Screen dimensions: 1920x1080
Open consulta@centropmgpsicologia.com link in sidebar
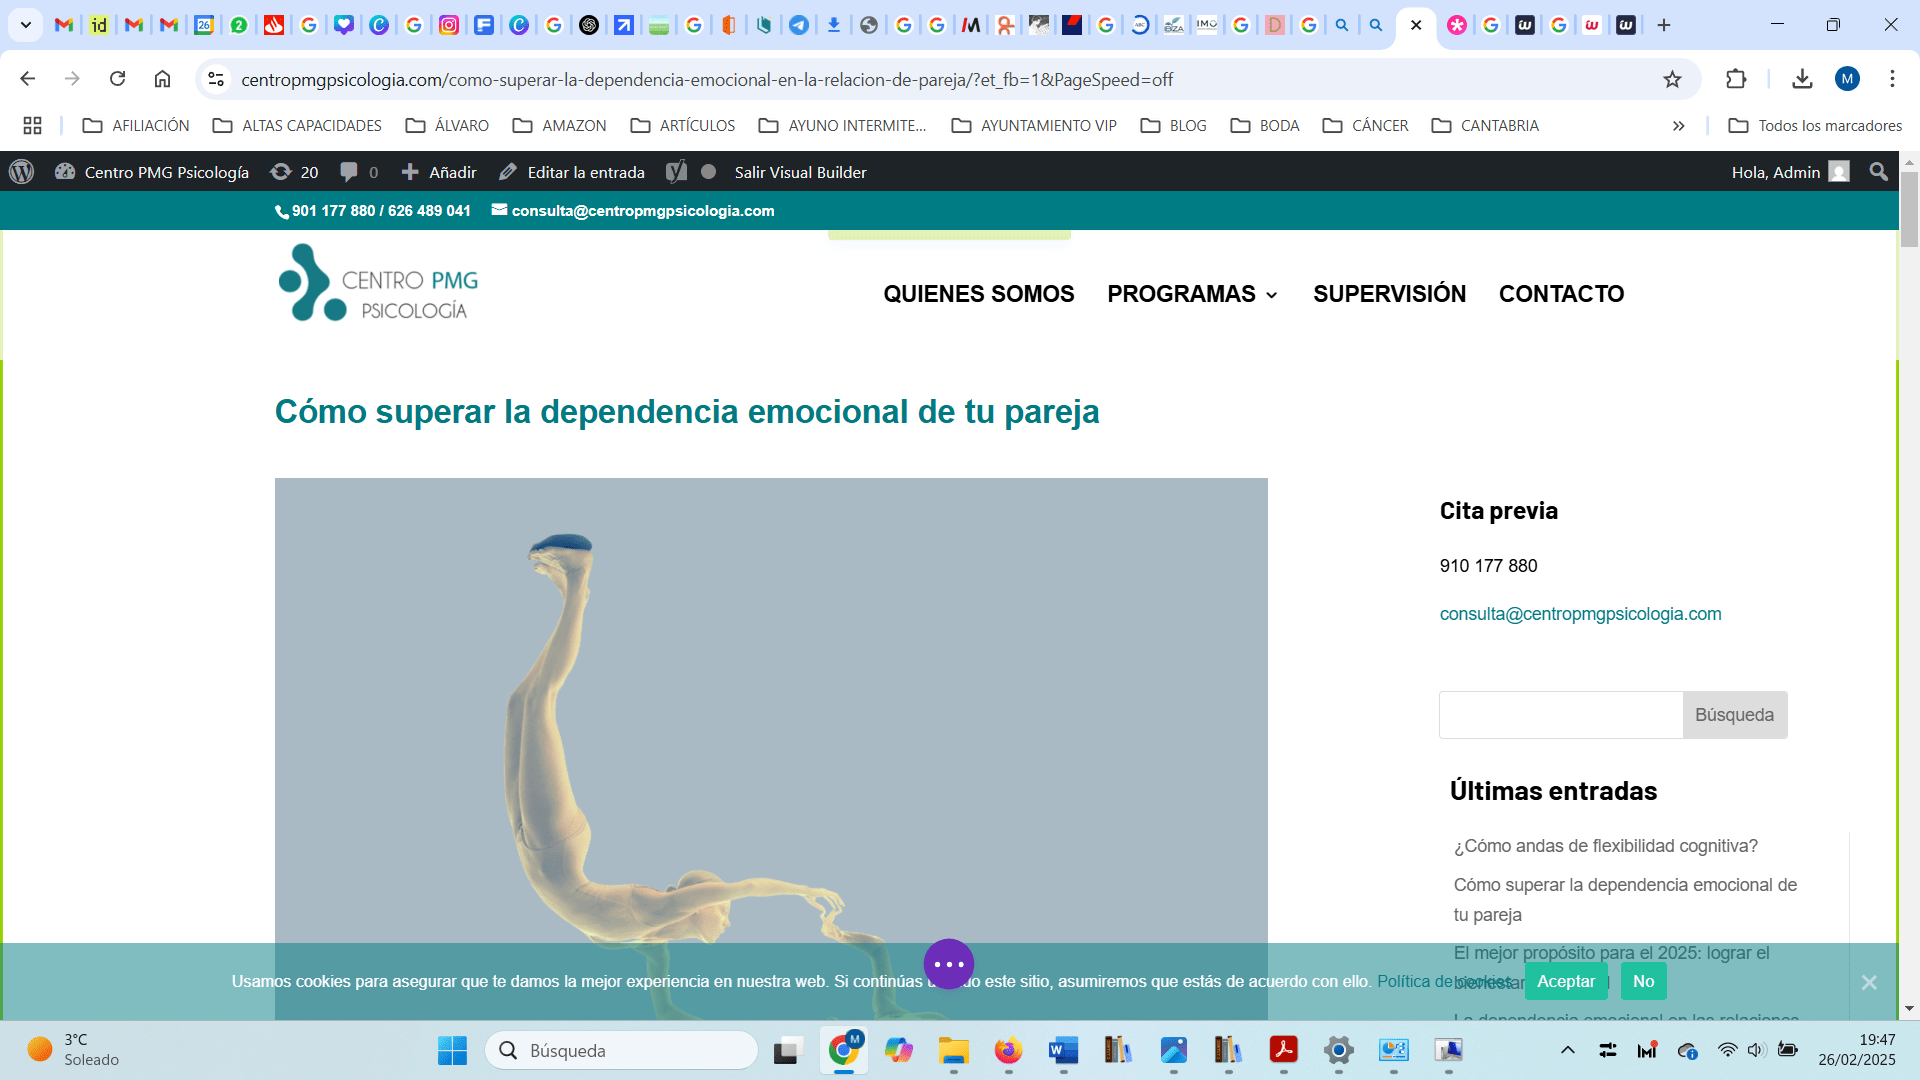[1580, 614]
